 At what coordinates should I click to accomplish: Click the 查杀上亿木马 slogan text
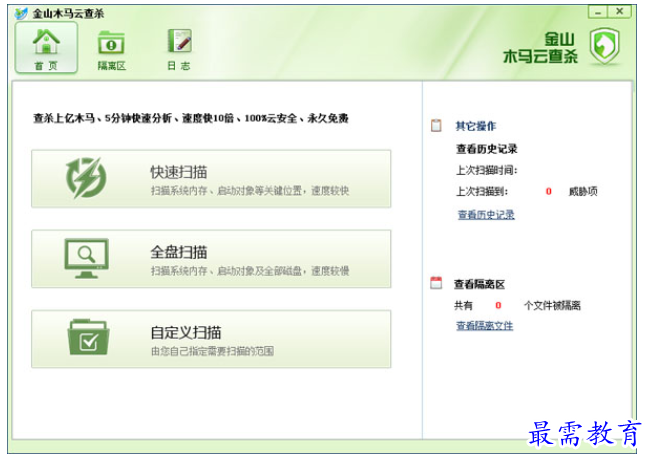pos(191,119)
